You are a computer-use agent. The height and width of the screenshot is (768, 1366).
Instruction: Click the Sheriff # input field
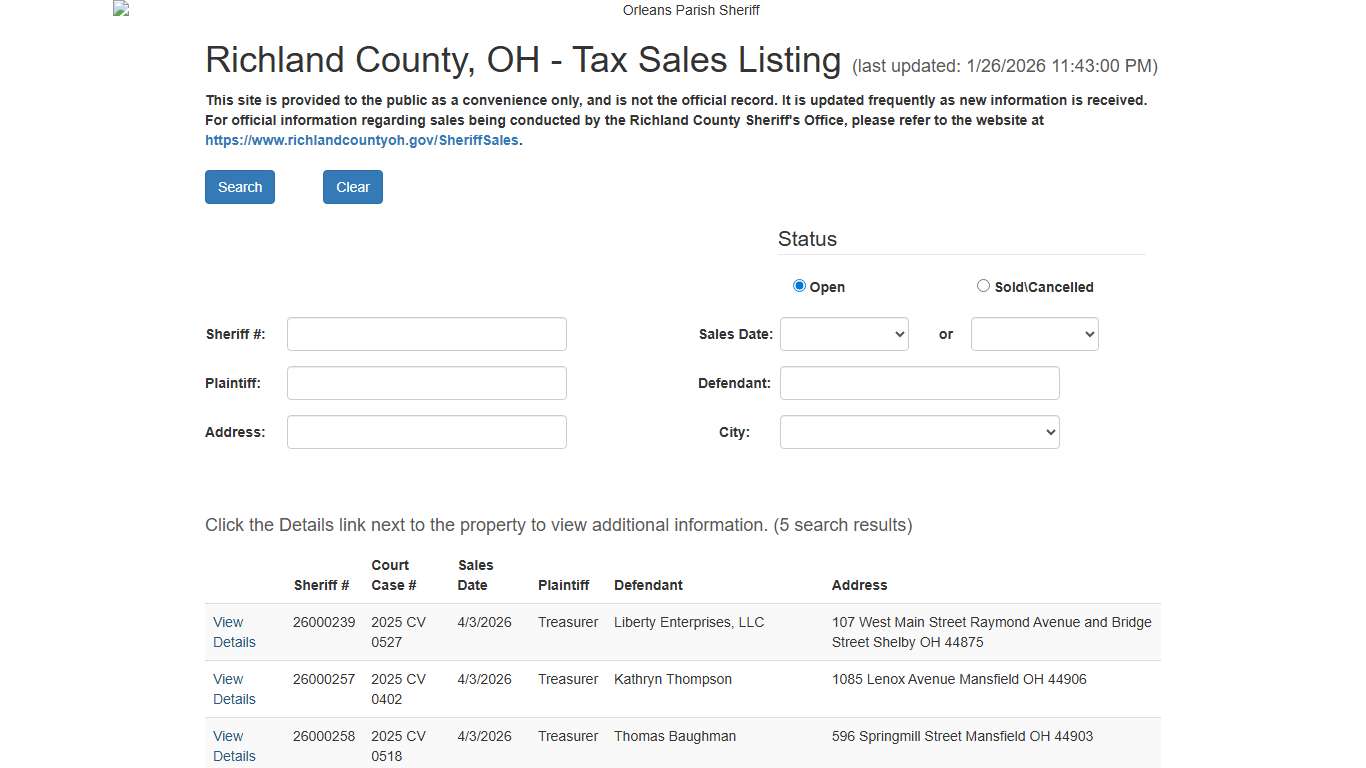tap(426, 334)
